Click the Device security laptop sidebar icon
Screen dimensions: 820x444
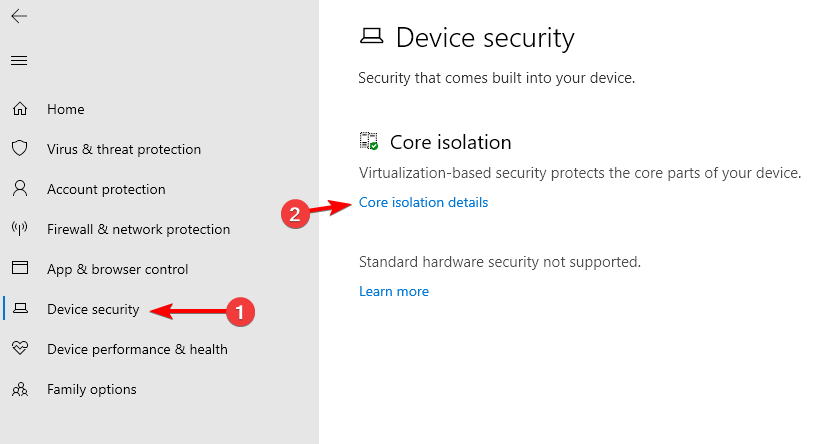click(20, 308)
